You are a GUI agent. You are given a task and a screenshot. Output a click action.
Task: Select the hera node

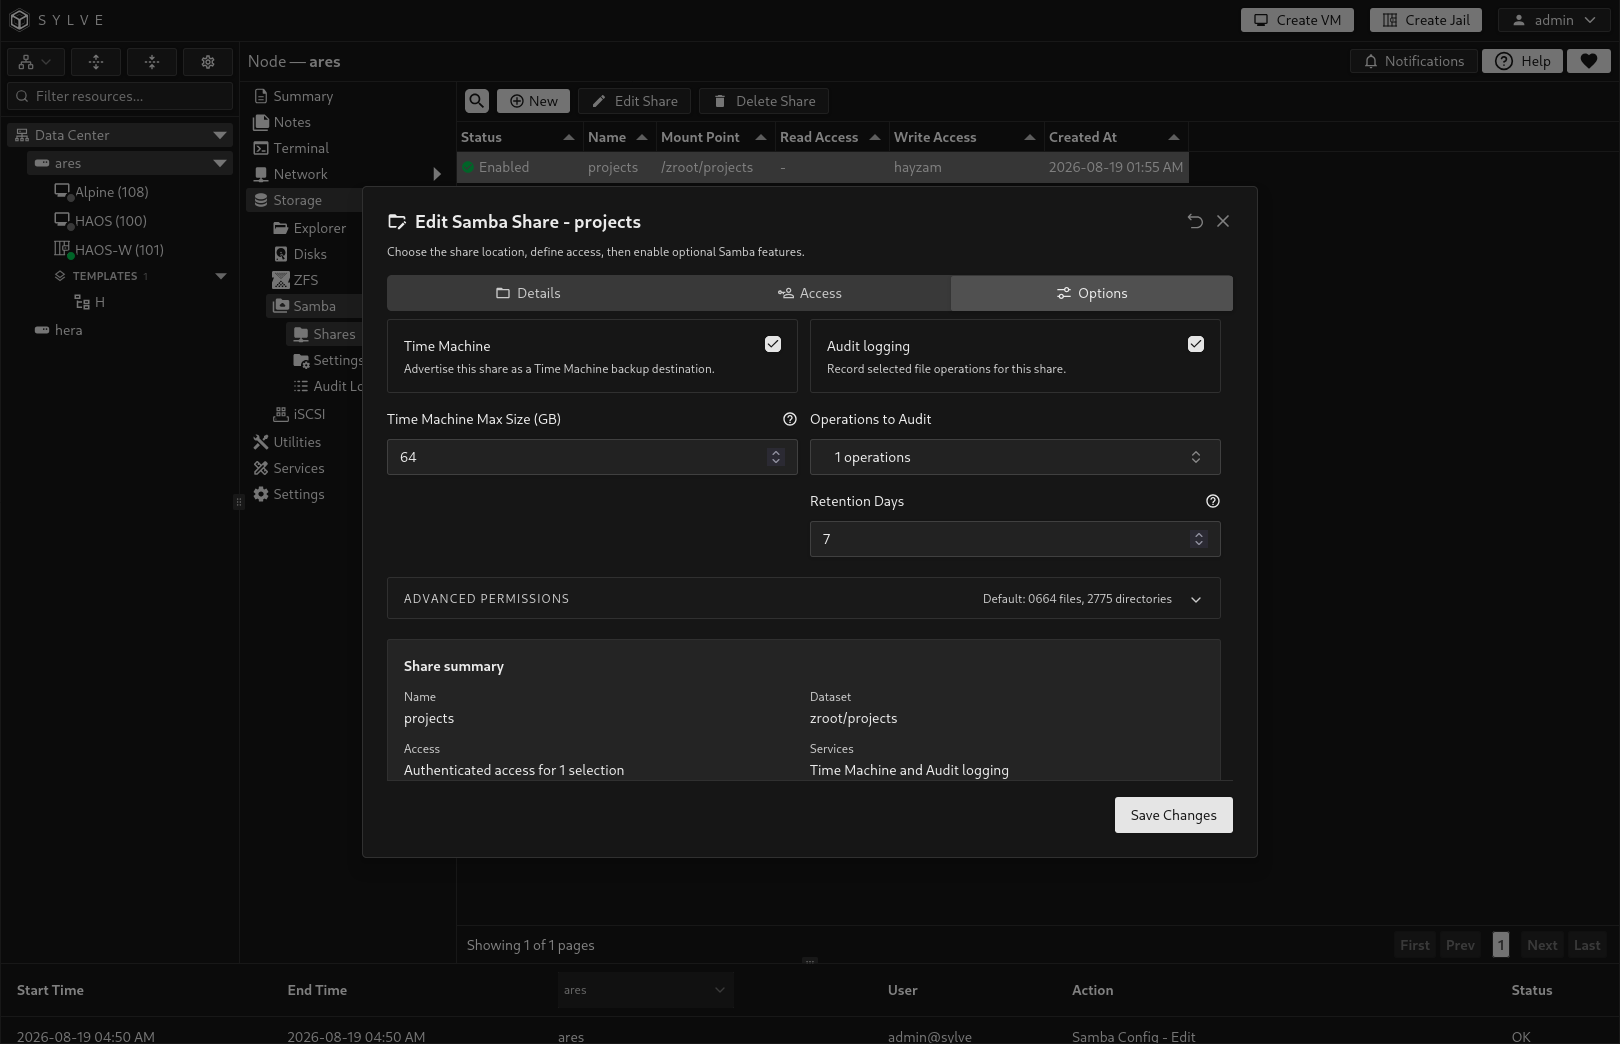coord(58,330)
